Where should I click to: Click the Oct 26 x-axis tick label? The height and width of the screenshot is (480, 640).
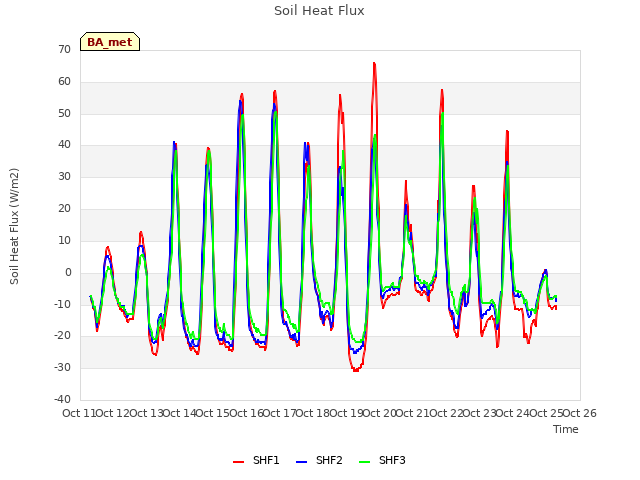[580, 413]
